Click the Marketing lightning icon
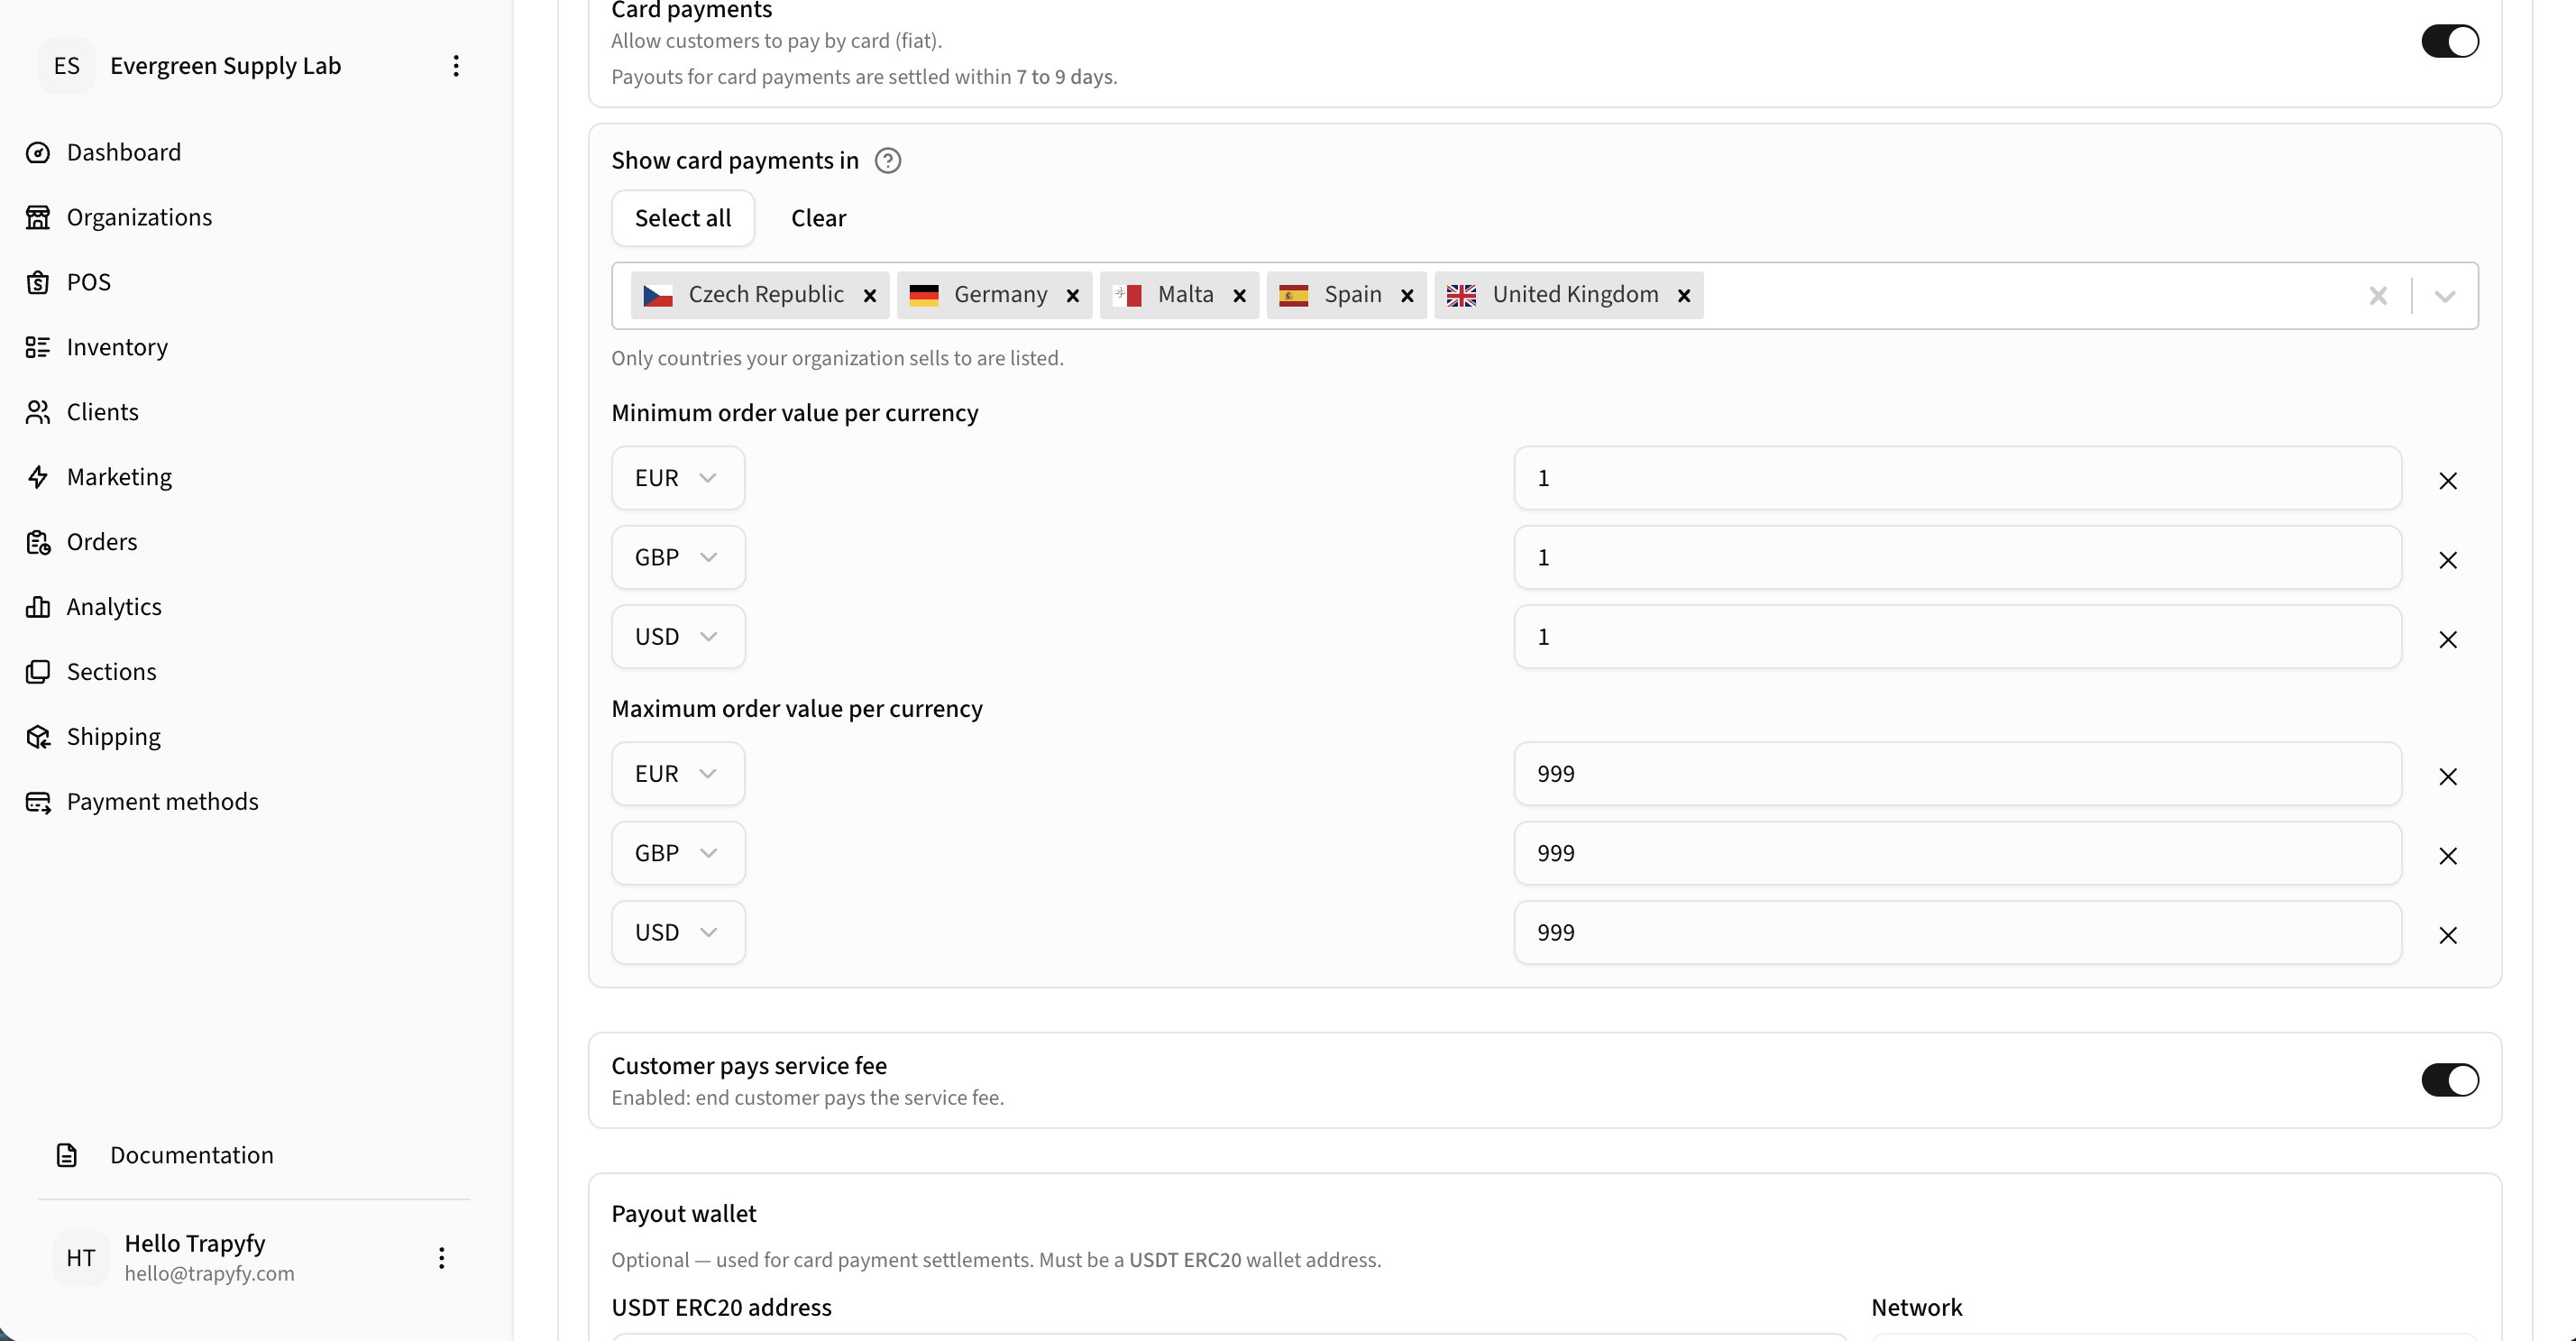The image size is (2576, 1341). coord(38,477)
